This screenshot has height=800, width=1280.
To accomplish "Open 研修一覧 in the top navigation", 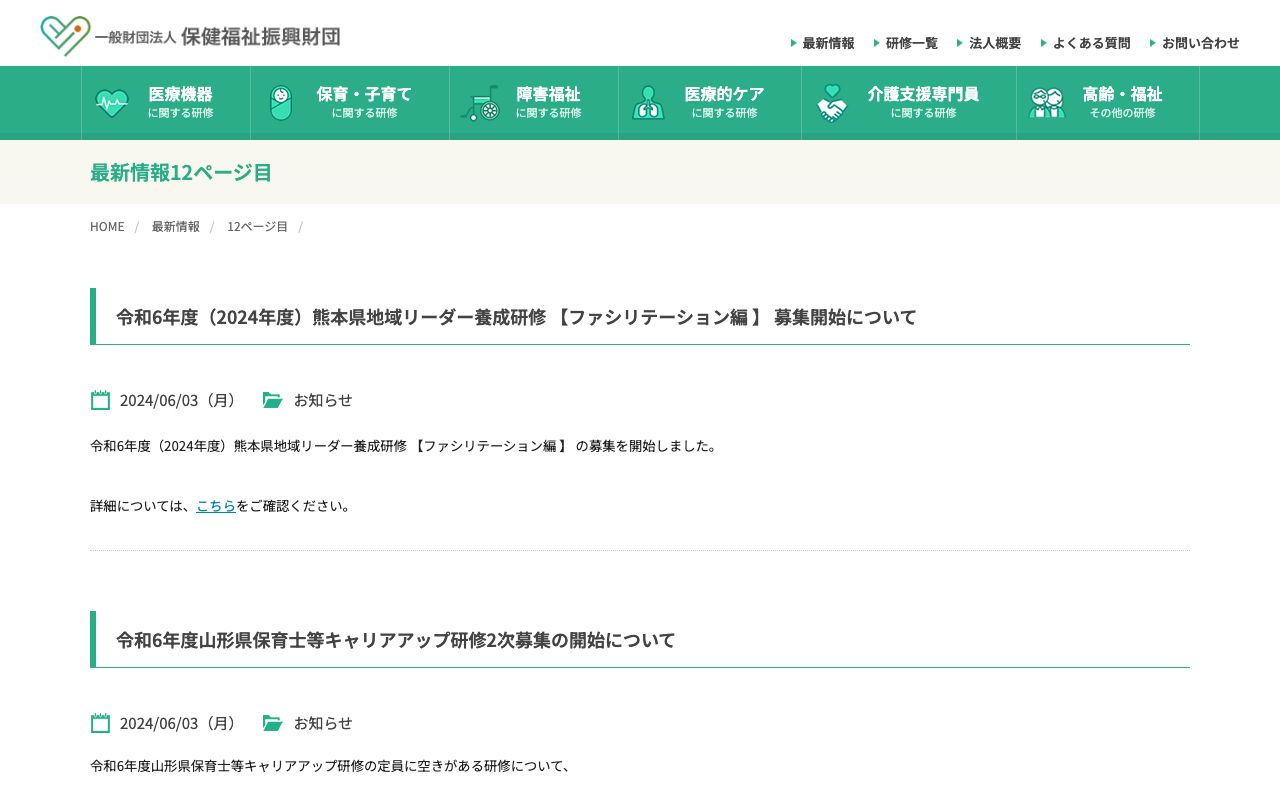I will [x=910, y=43].
